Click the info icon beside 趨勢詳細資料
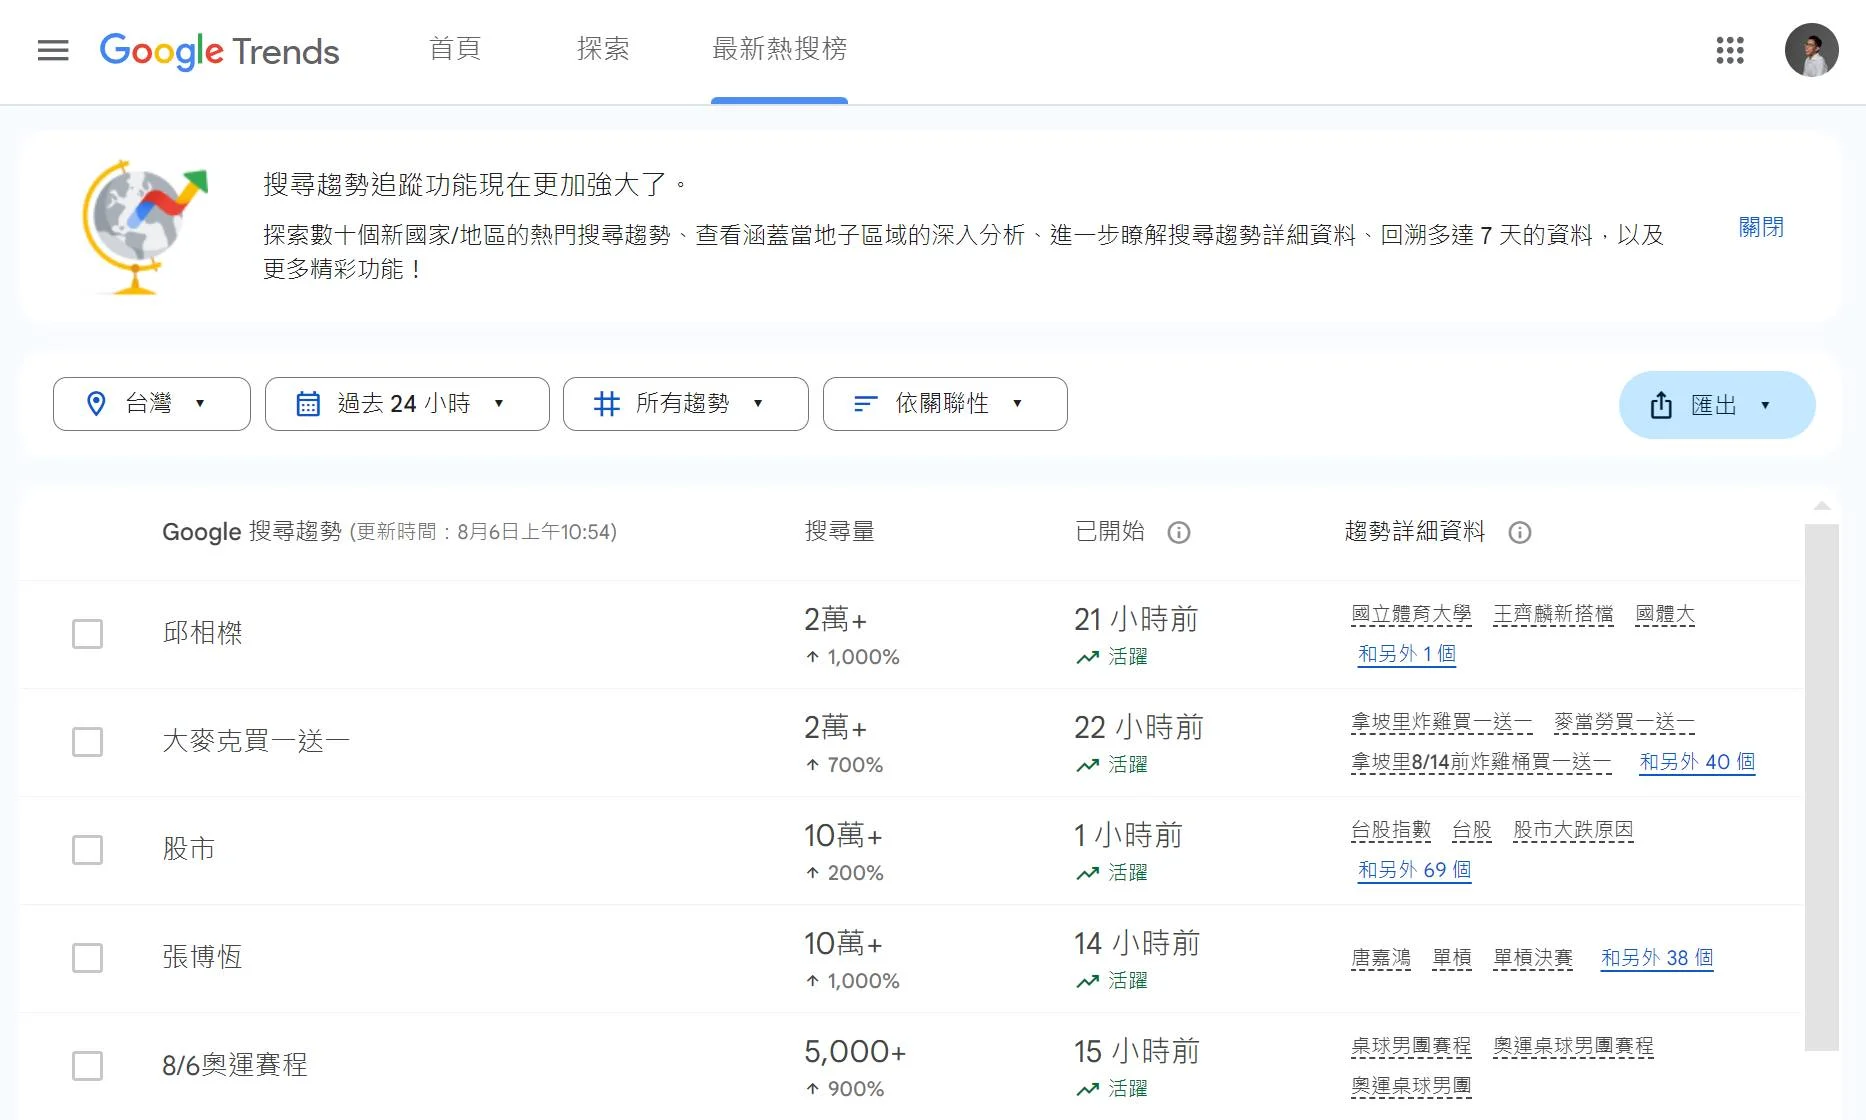 click(1519, 532)
